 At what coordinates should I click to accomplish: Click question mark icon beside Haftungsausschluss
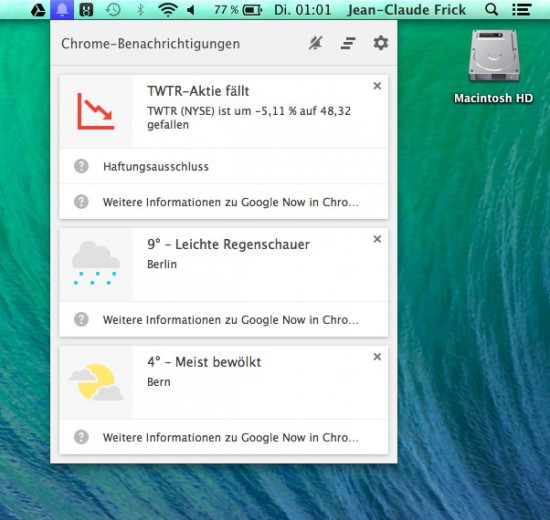pos(81,166)
